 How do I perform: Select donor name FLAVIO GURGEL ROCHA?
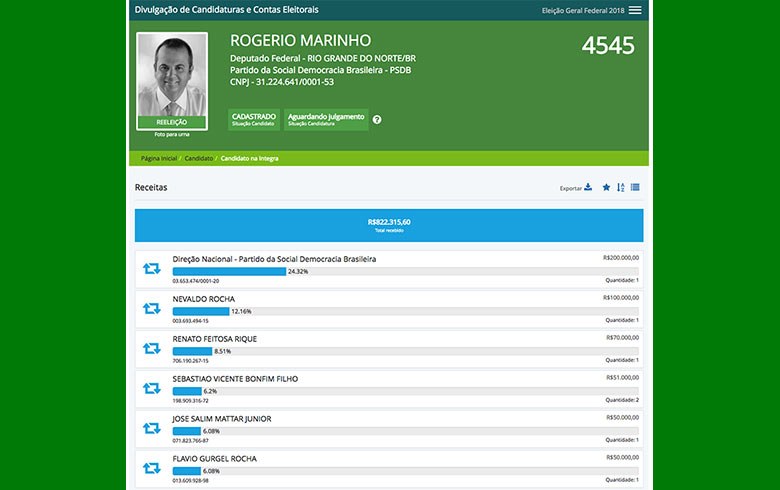[214, 459]
